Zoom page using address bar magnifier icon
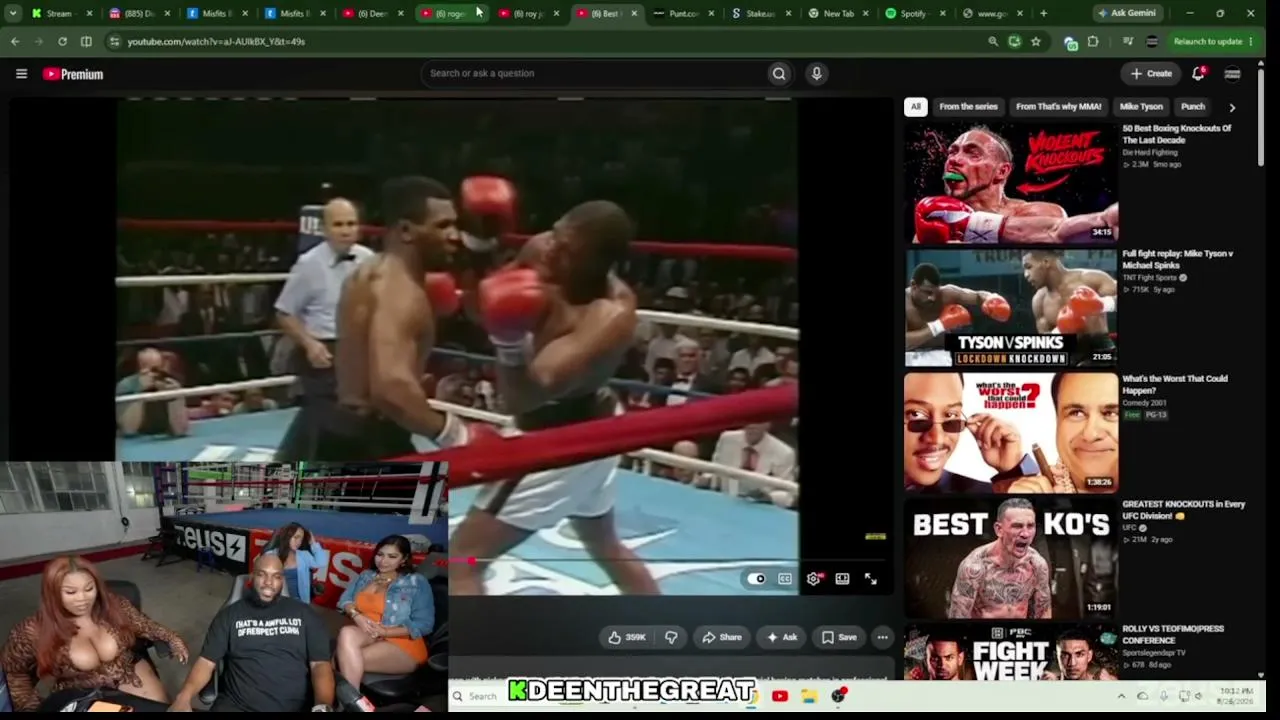The height and width of the screenshot is (720, 1280). tap(992, 41)
